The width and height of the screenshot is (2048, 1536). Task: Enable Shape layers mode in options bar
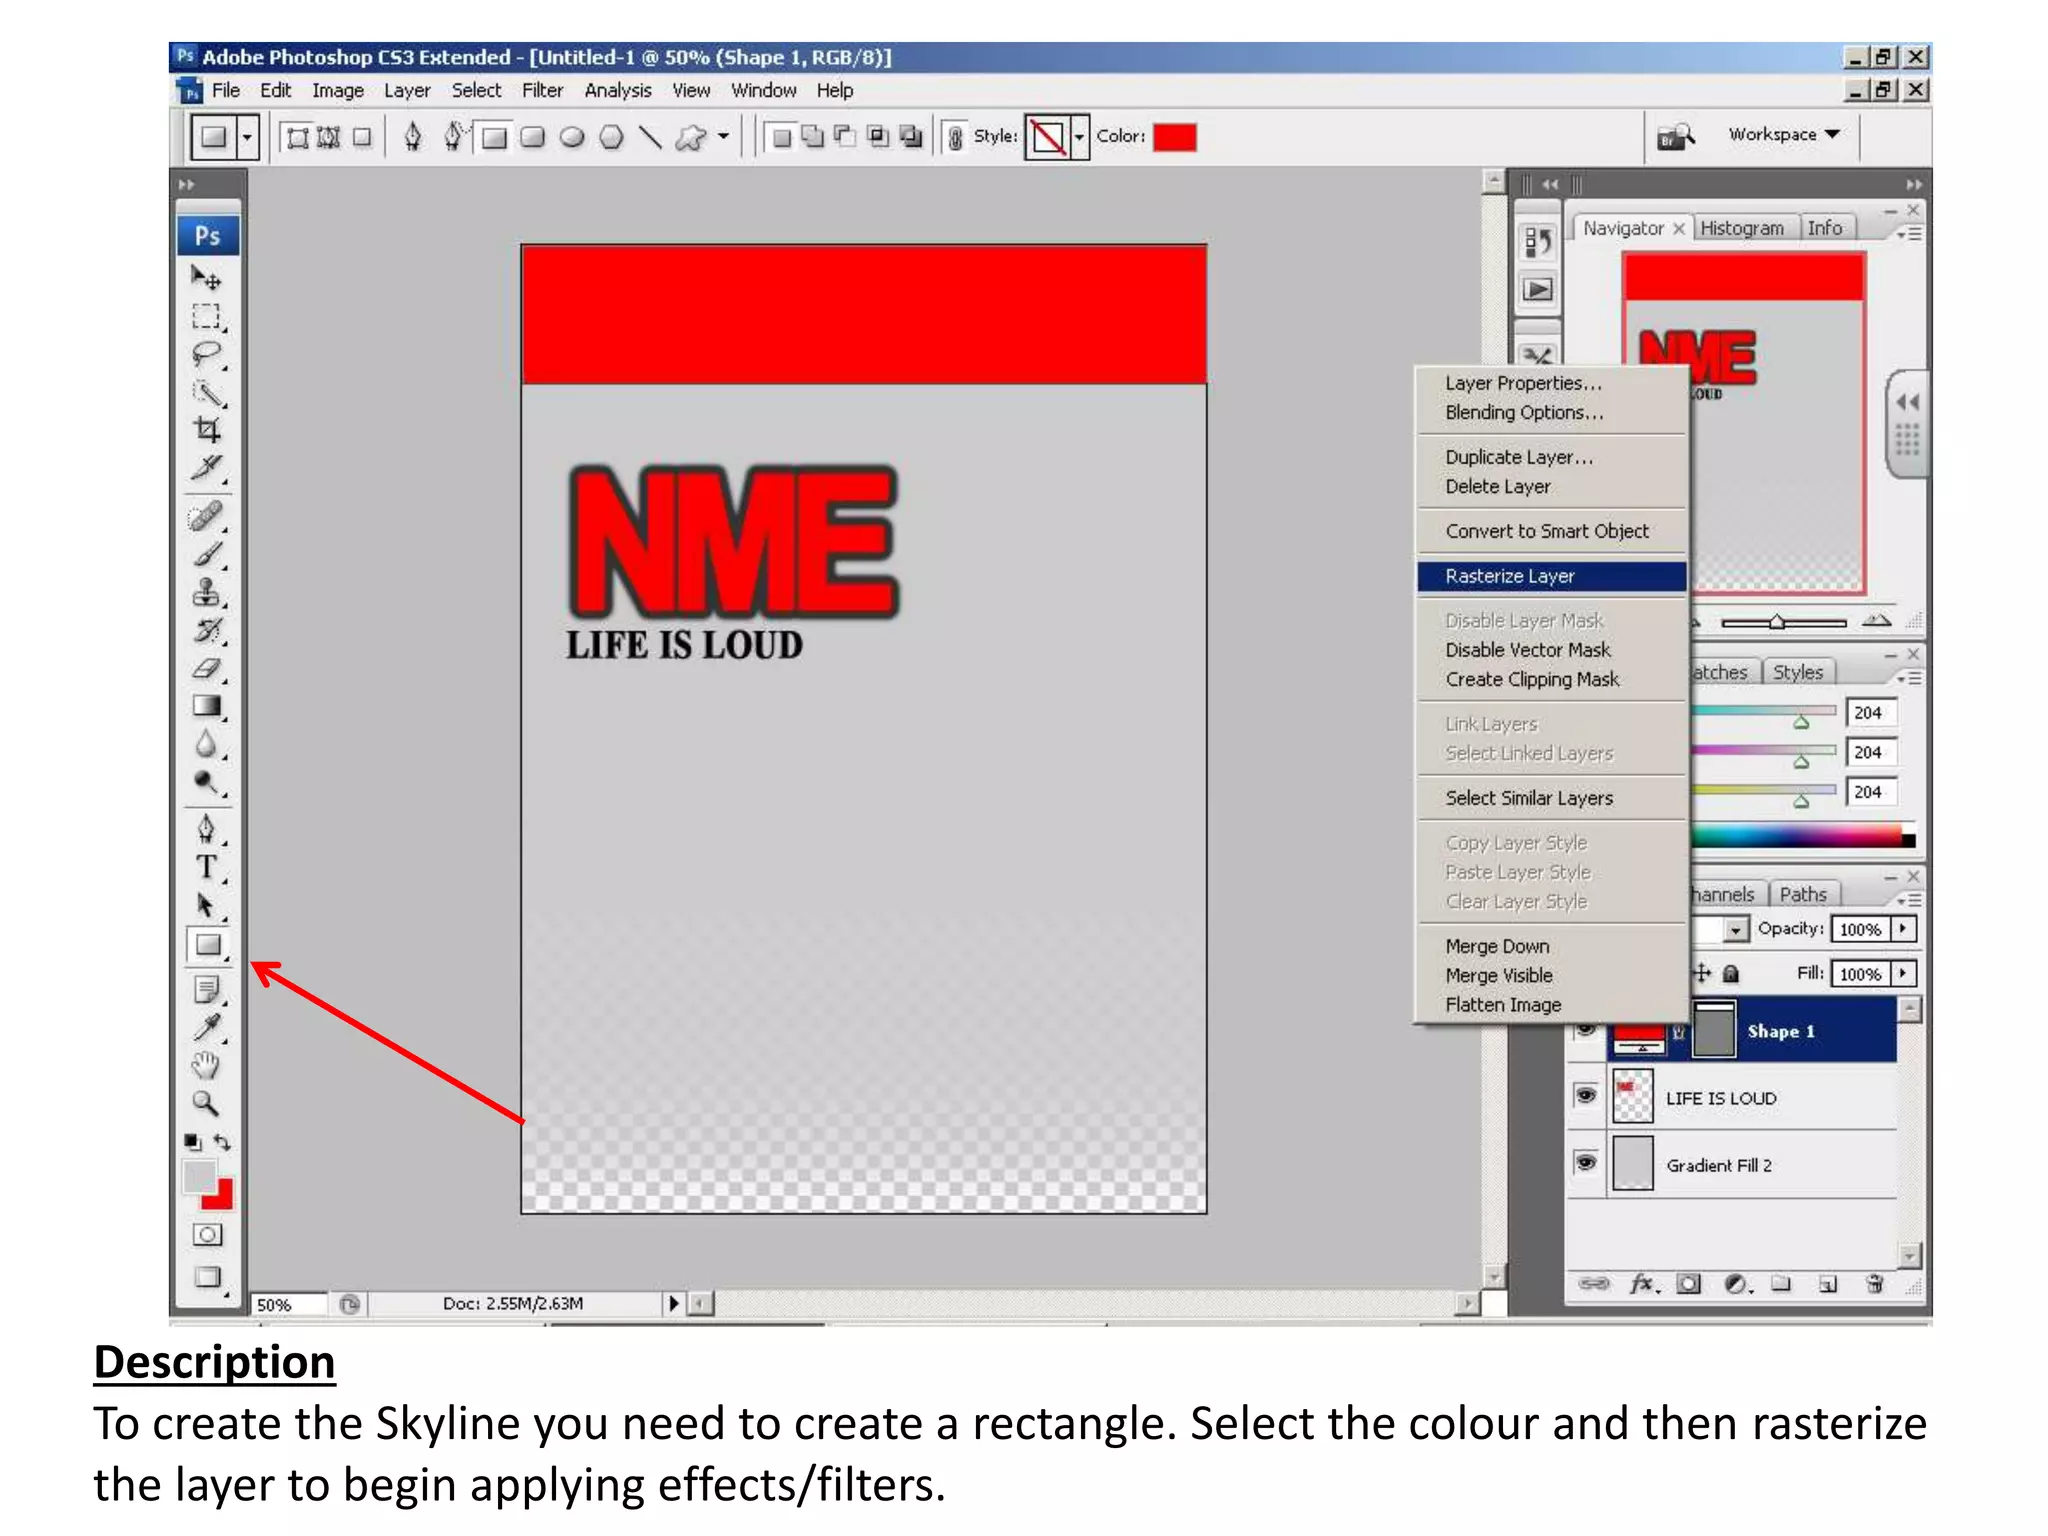297,137
